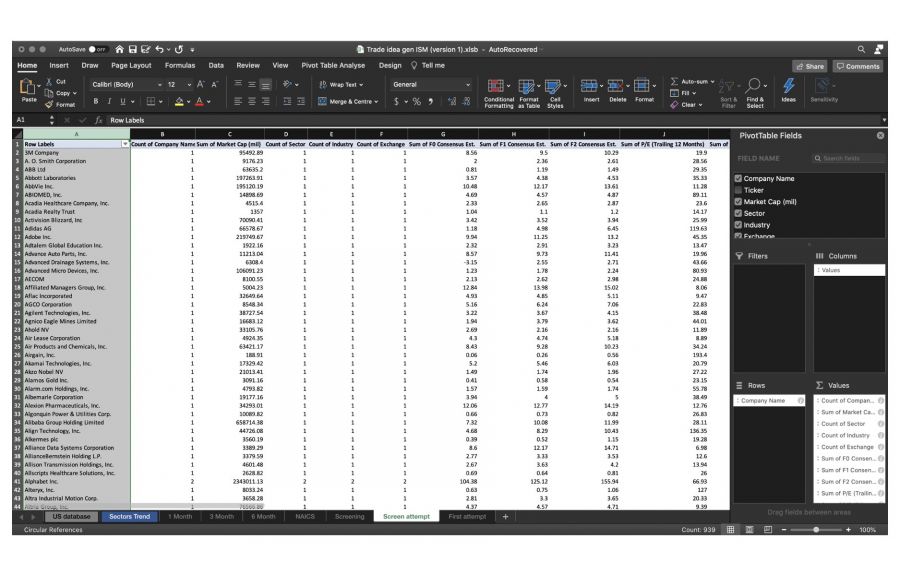Viewport: 900px width, 576px height.
Task: Click the Paste clipboard icon
Action: coord(28,87)
